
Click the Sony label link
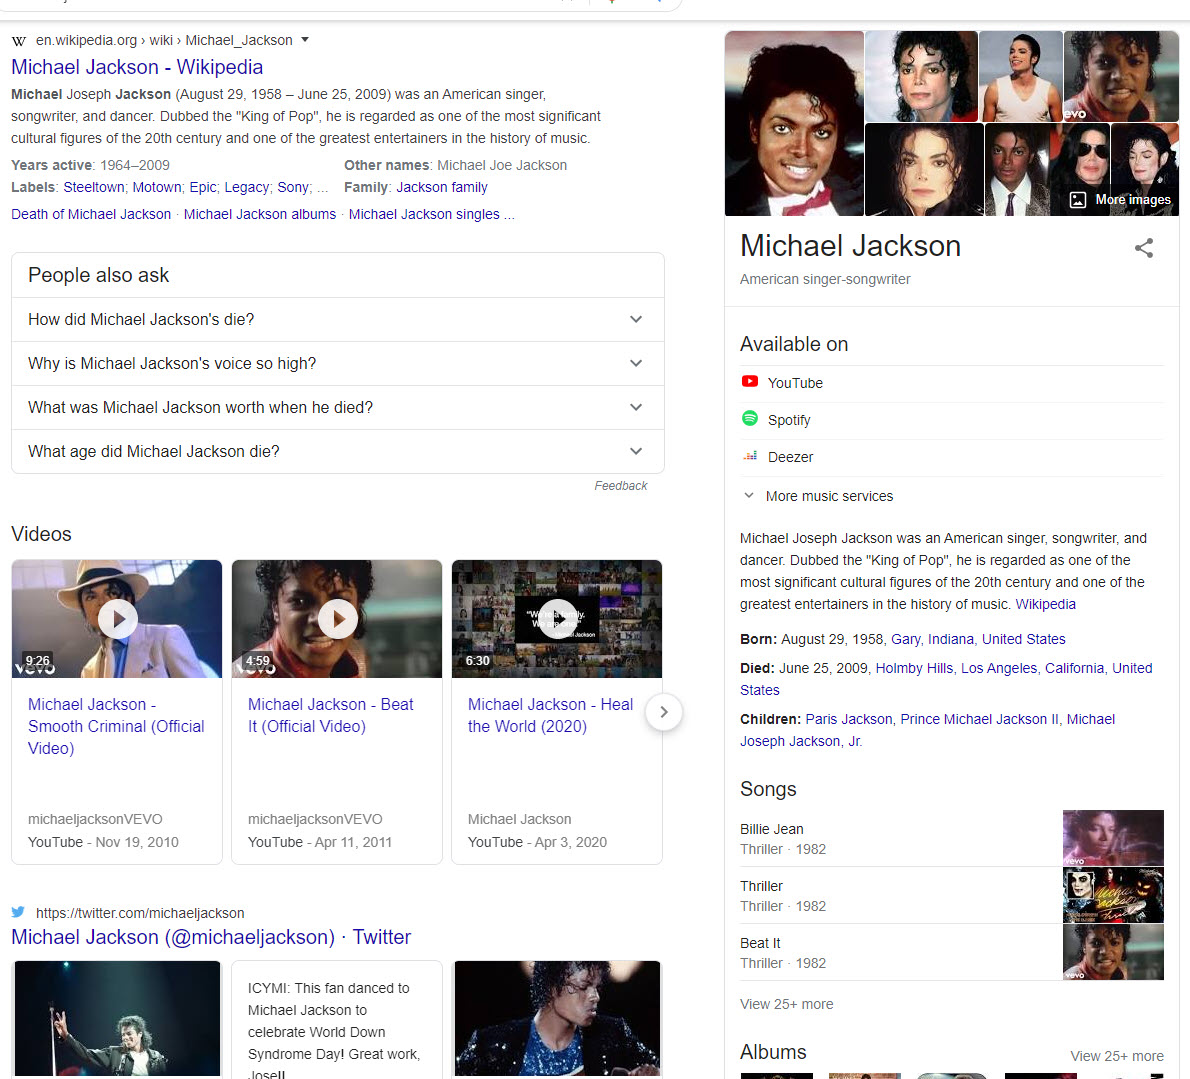click(293, 187)
